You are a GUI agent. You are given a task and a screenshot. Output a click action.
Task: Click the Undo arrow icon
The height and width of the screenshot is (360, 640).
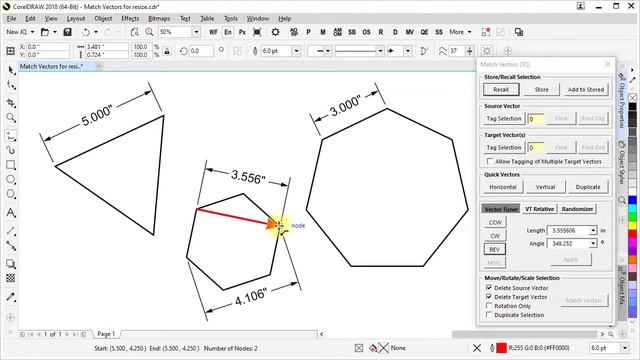(x=86, y=32)
